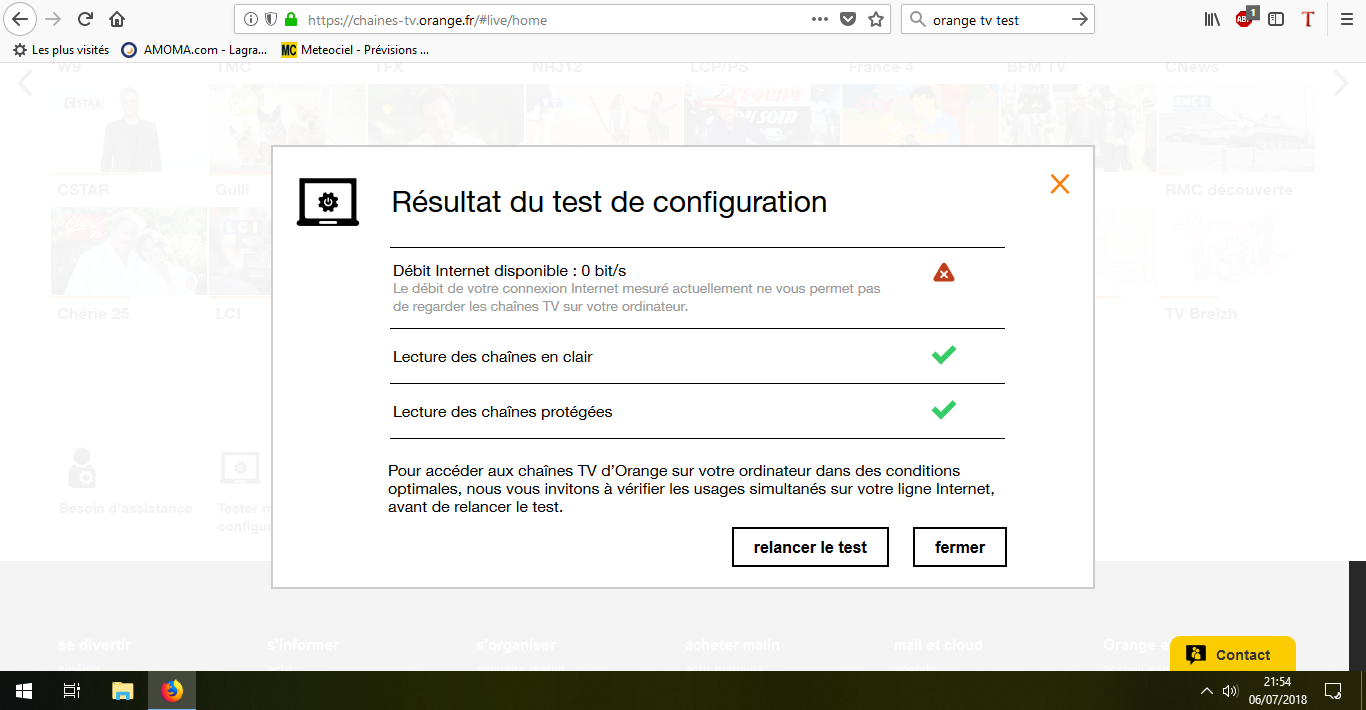Open the 'Les plus visités' bookmarks folder
The height and width of the screenshot is (710, 1366).
point(71,49)
